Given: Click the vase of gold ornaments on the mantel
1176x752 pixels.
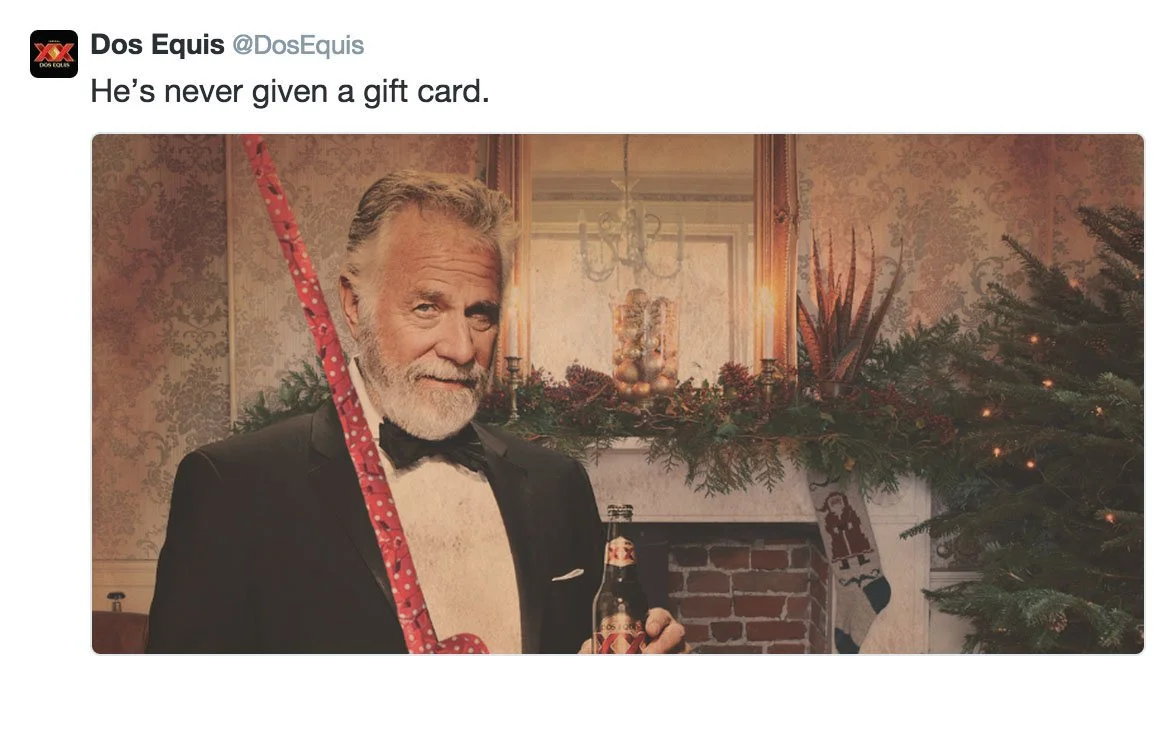Looking at the screenshot, I should tap(644, 347).
